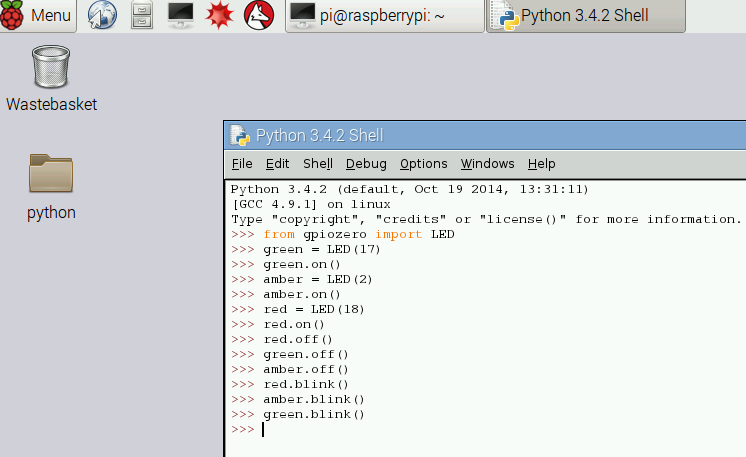746x457 pixels.
Task: Switch to pi@raspberrypi terminal taskbar button
Action: point(385,16)
